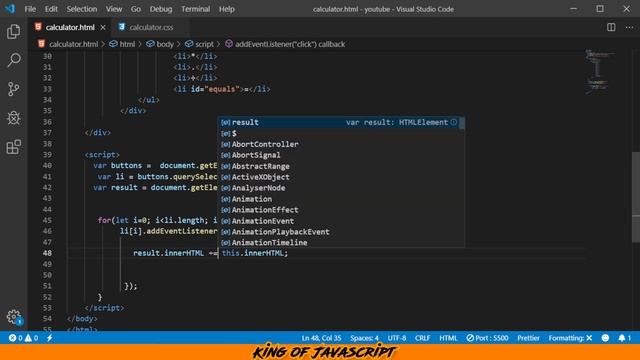The image size is (640, 360).
Task: Click the <script> tag on line 39
Action: point(102,155)
